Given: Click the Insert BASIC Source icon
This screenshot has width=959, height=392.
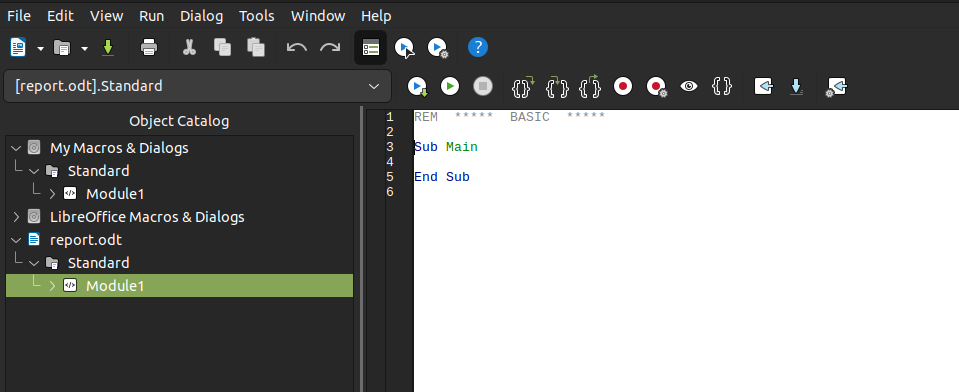Looking at the screenshot, I should click(x=763, y=86).
